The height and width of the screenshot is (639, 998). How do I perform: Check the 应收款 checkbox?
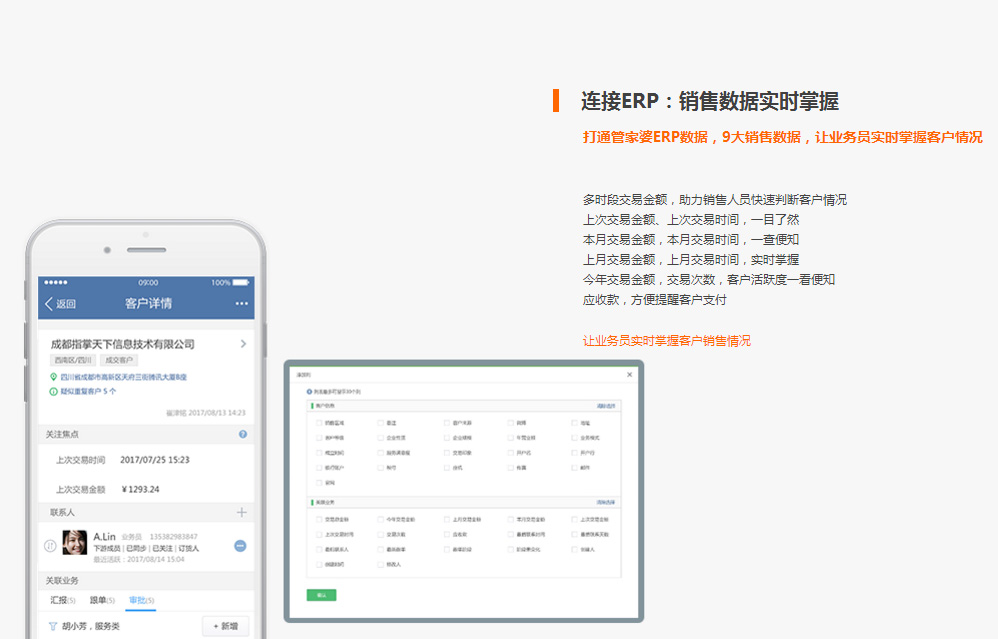pyautogui.click(x=447, y=535)
